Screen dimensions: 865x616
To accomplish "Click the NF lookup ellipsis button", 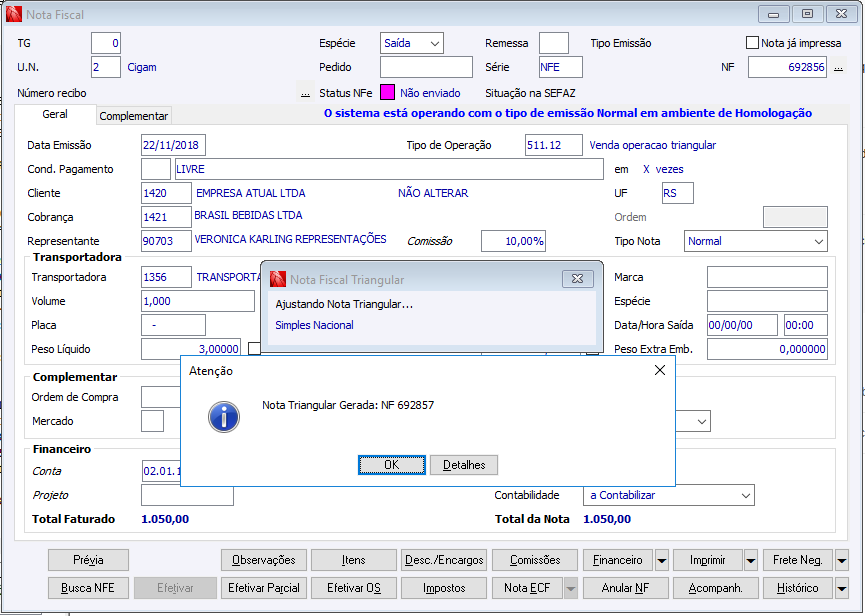I will click(x=838, y=67).
